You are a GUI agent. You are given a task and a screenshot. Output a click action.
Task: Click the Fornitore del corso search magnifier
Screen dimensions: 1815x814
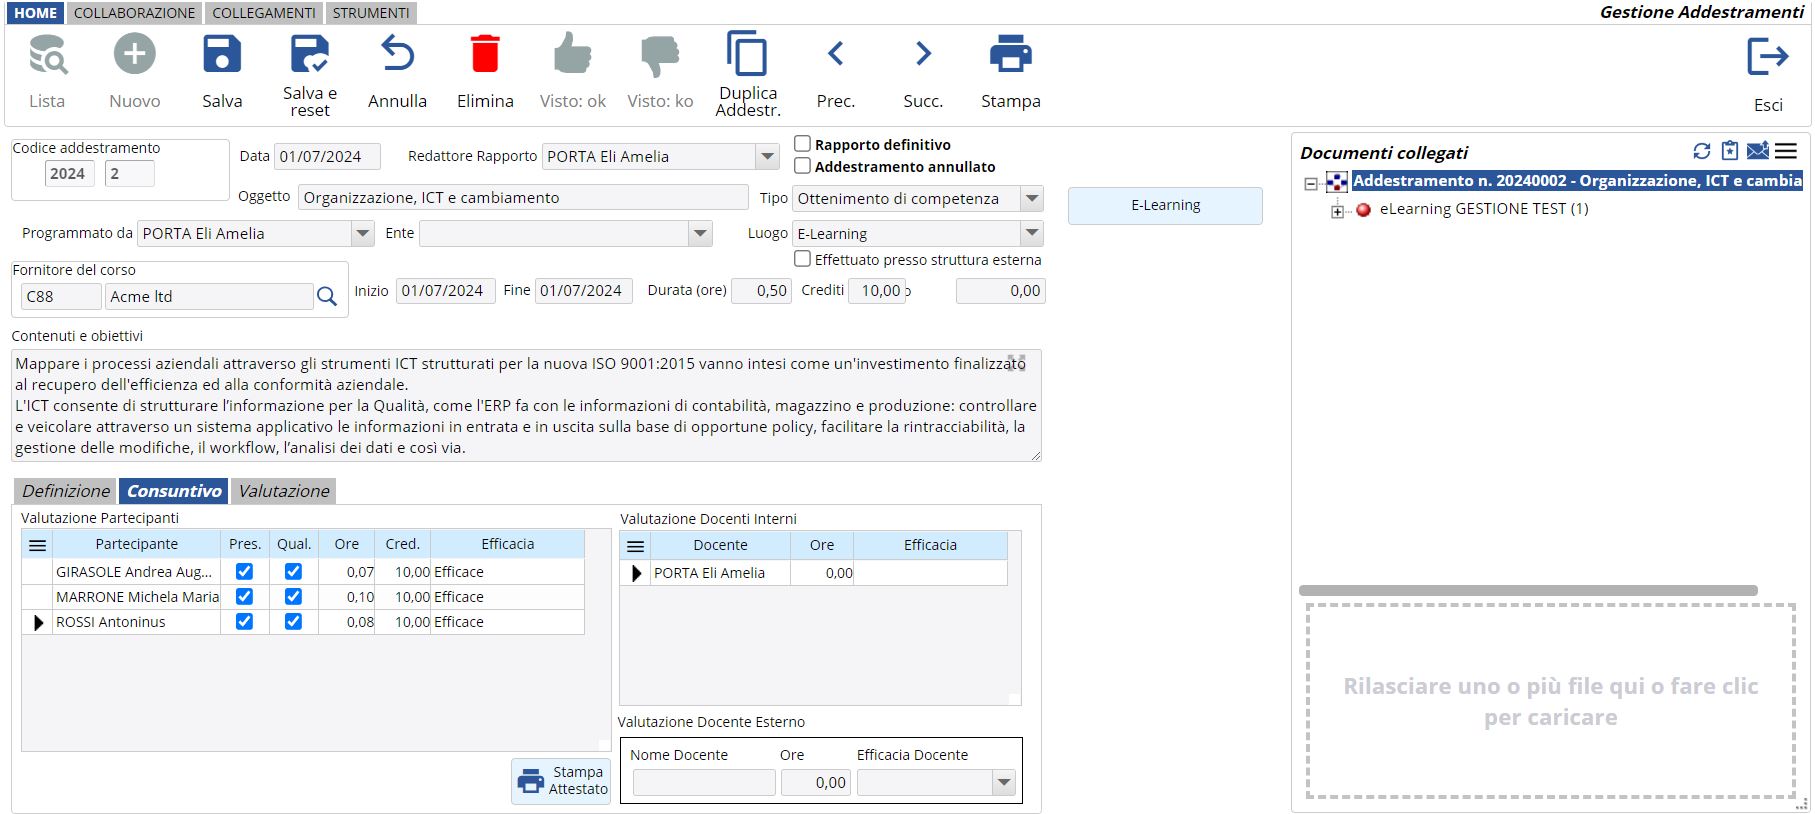(327, 297)
